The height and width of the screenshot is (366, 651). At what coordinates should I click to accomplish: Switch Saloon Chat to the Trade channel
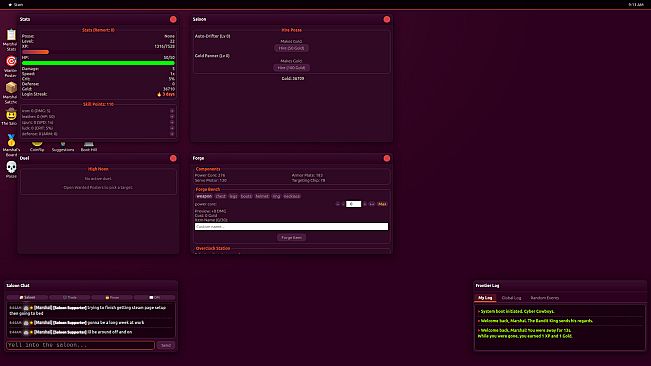click(x=70, y=298)
